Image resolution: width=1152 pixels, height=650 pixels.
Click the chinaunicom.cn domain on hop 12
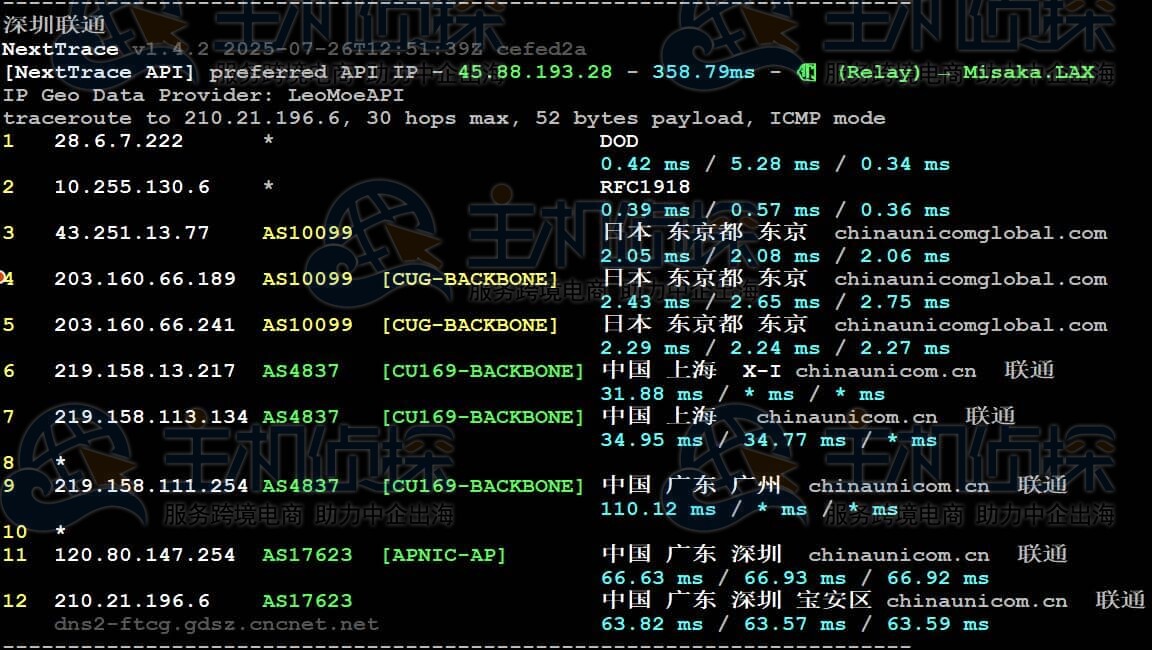pyautogui.click(x=976, y=601)
